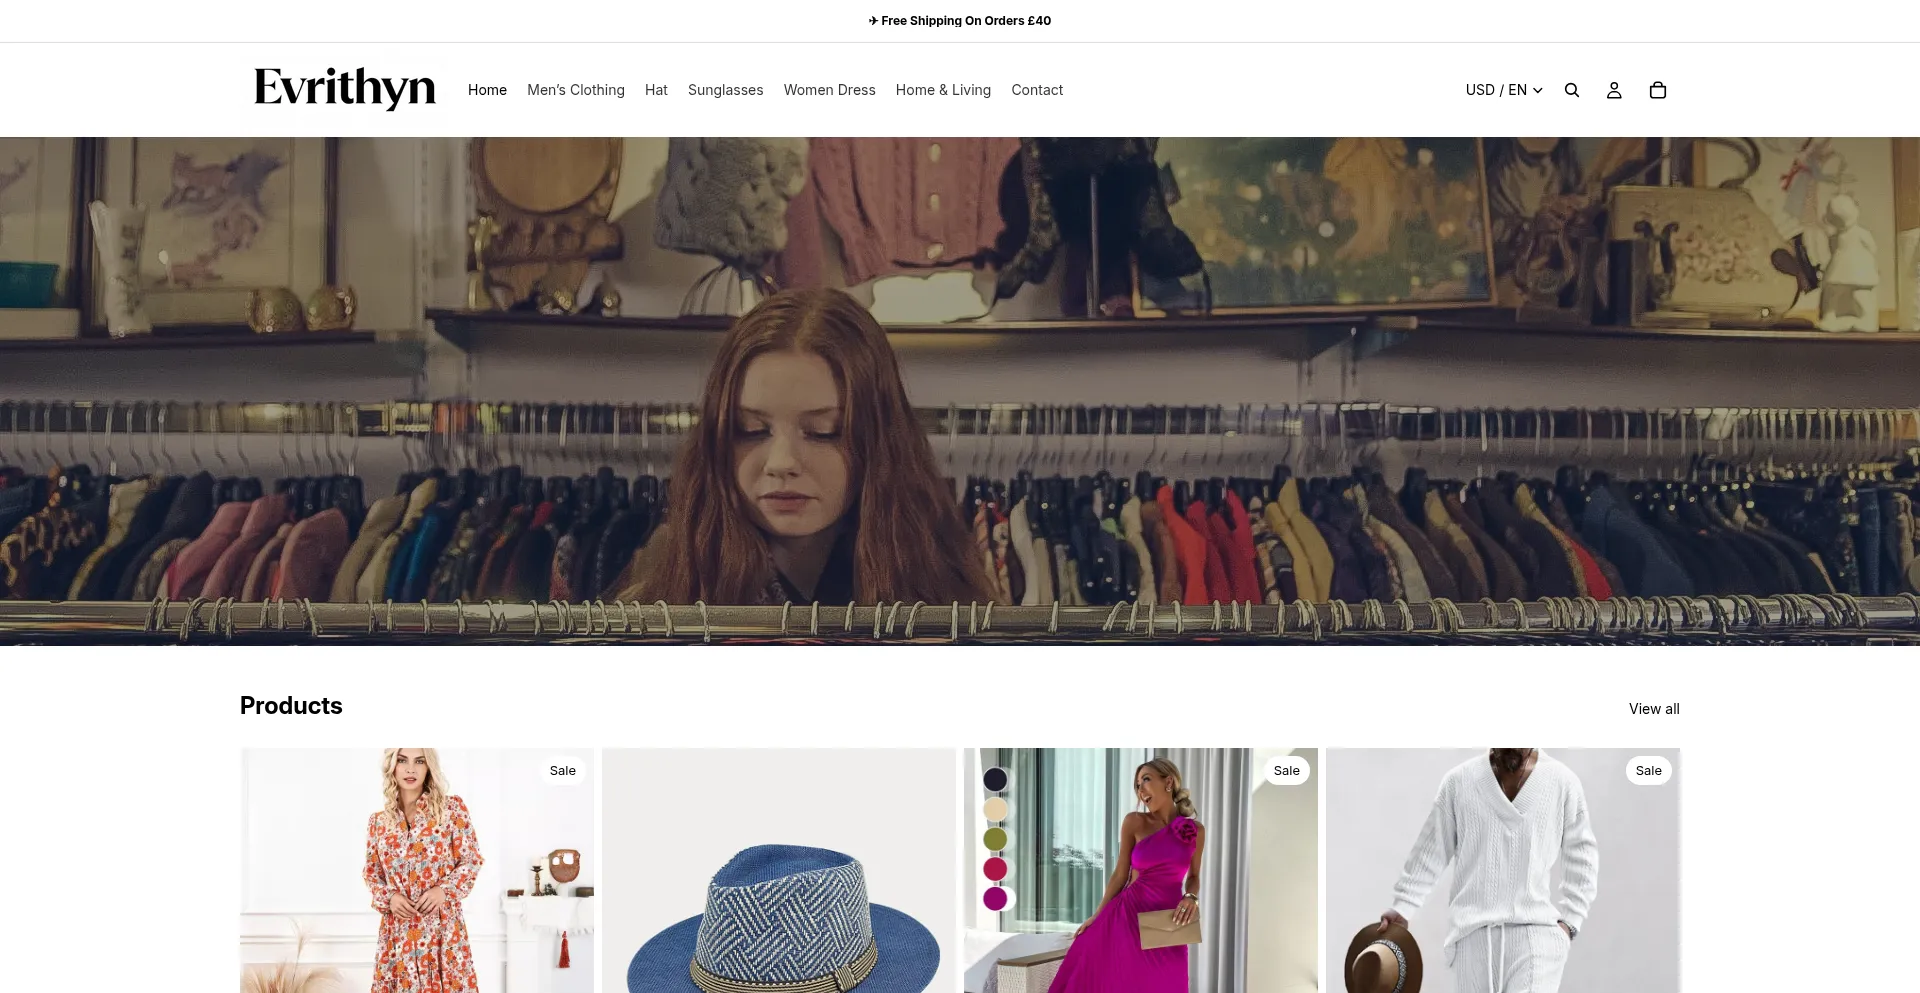
Task: Click the Sale badge on the white knit set
Action: pos(1649,771)
